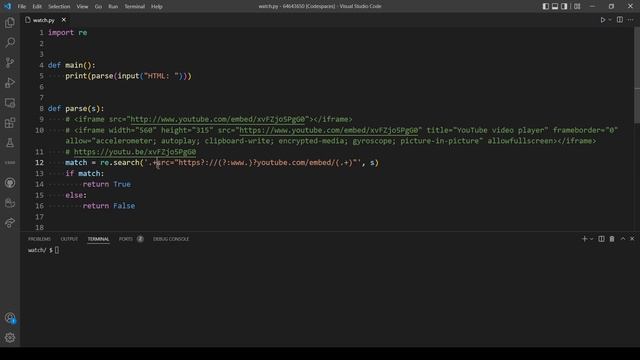Create a new terminal with plus icon
Screen dimensions: 640x360
[x=584, y=239]
